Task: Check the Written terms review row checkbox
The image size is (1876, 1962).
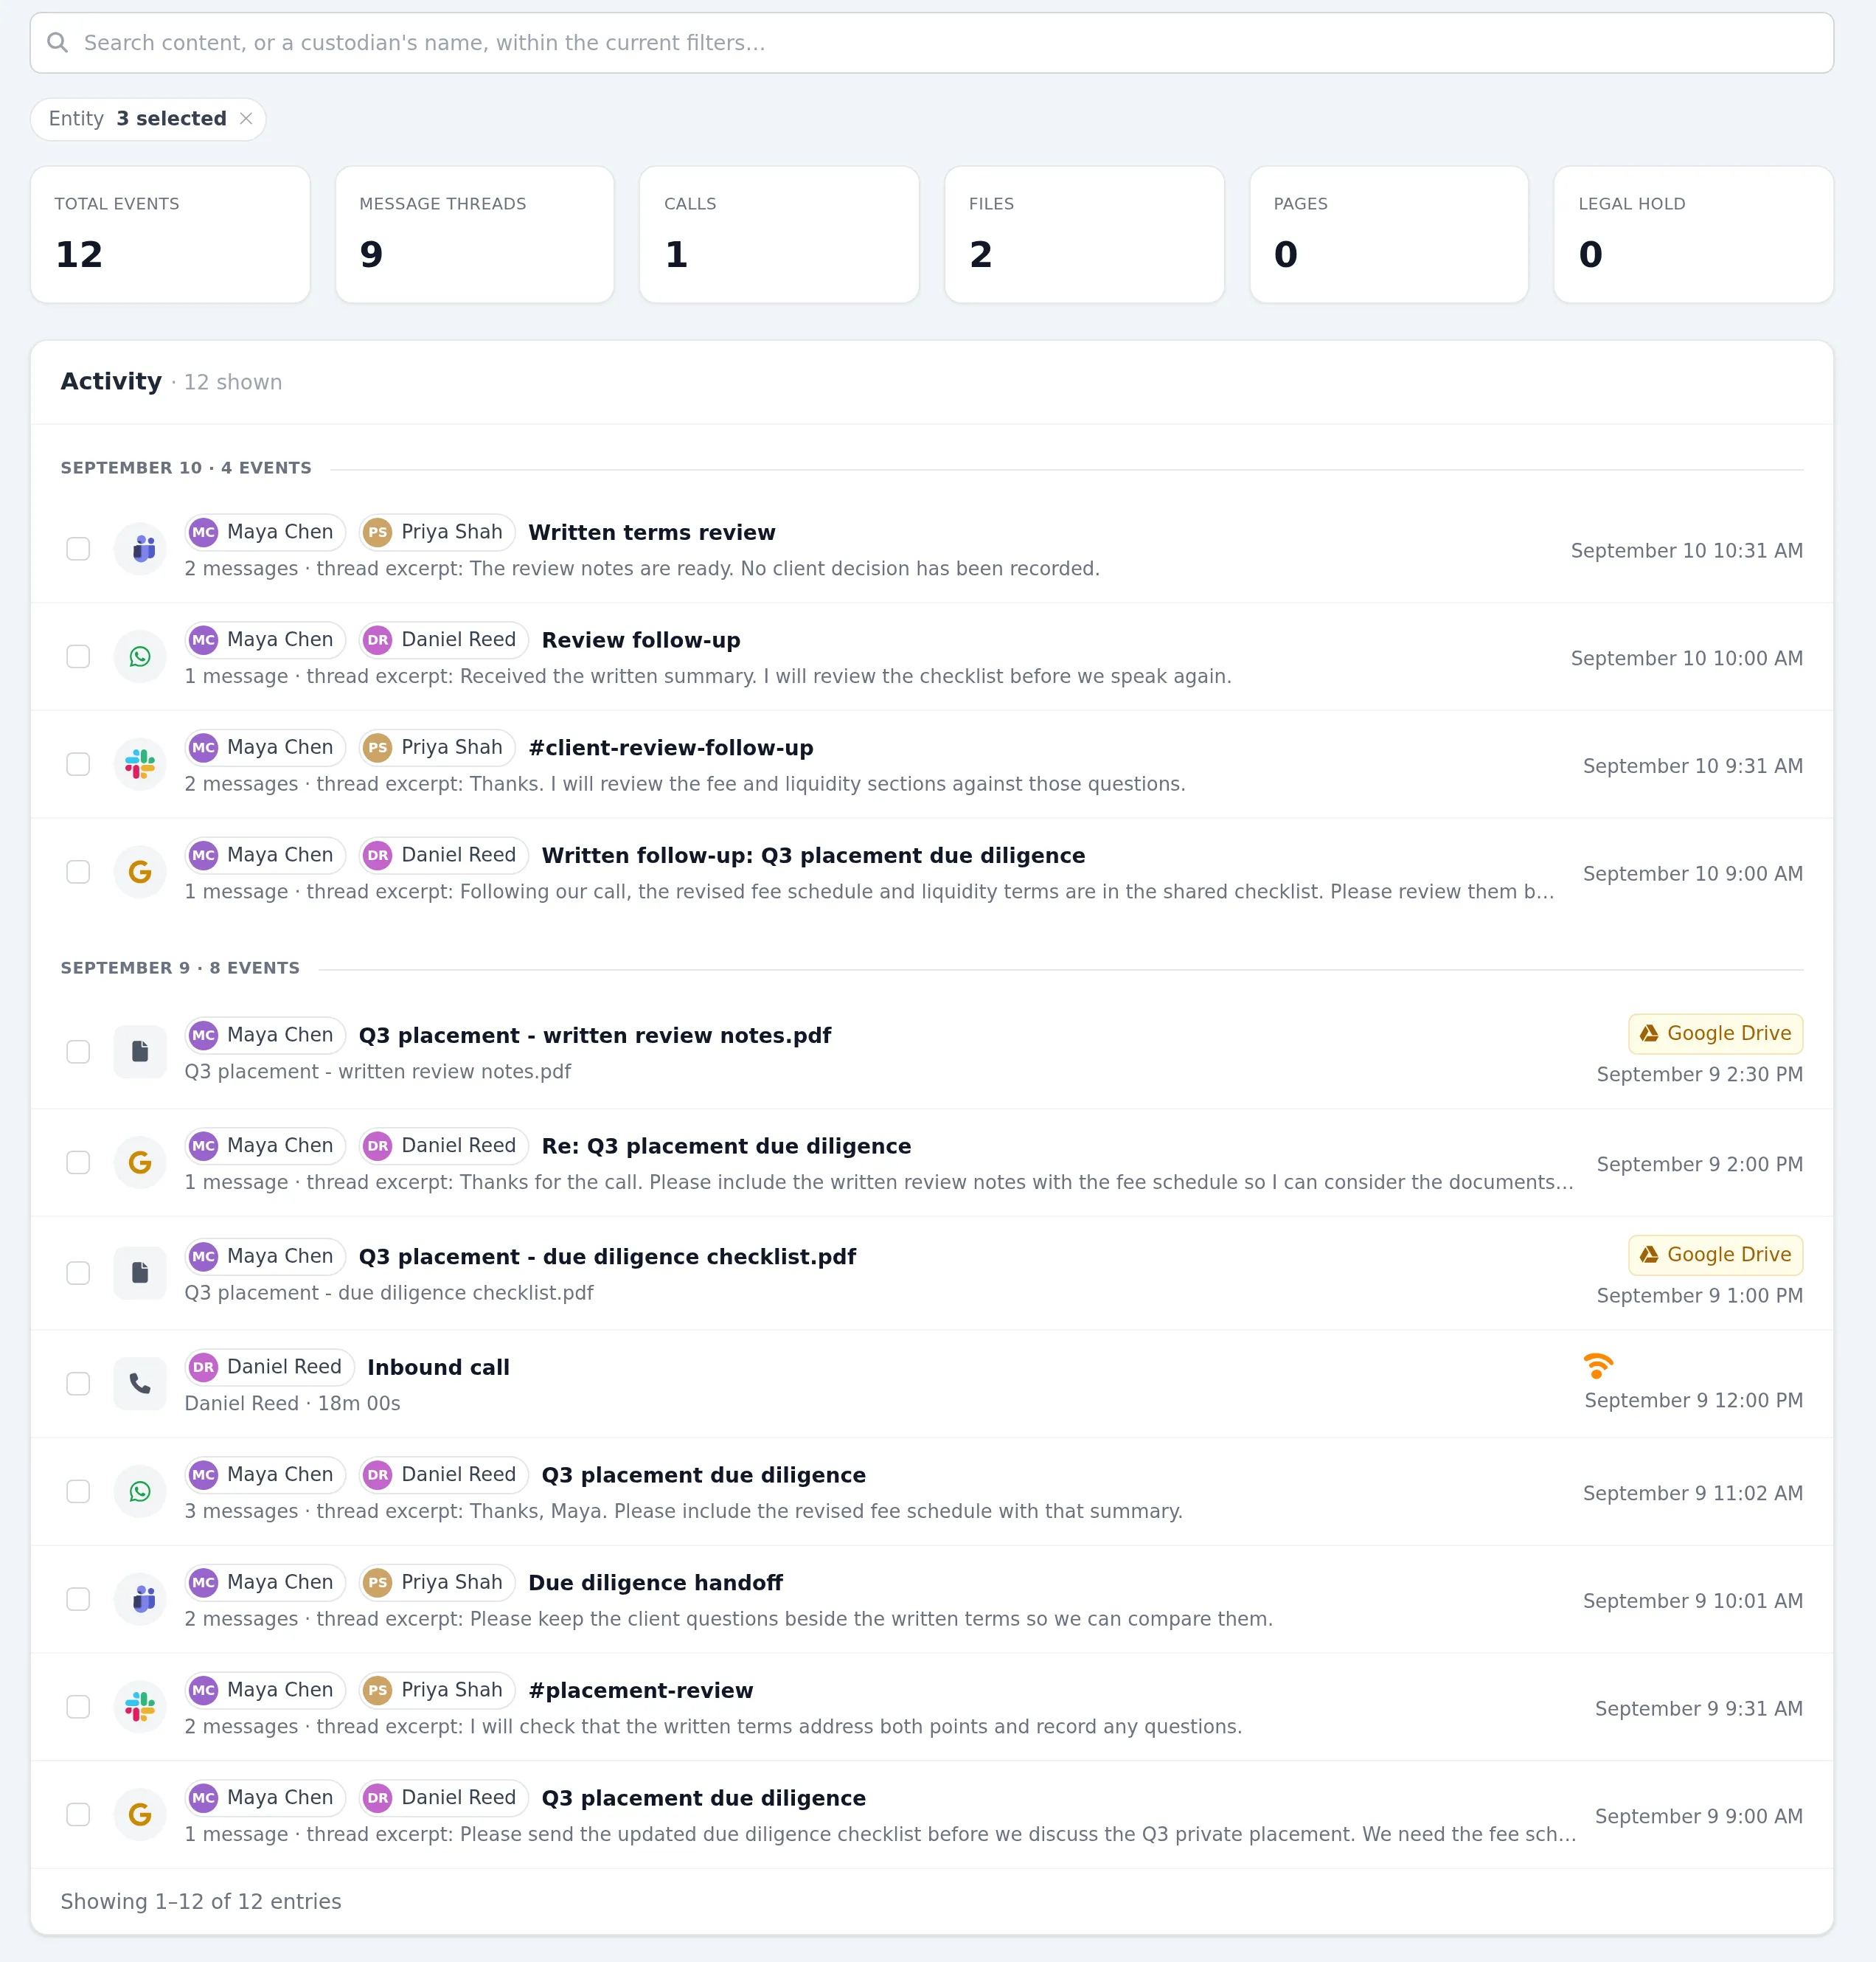Action: pyautogui.click(x=78, y=549)
